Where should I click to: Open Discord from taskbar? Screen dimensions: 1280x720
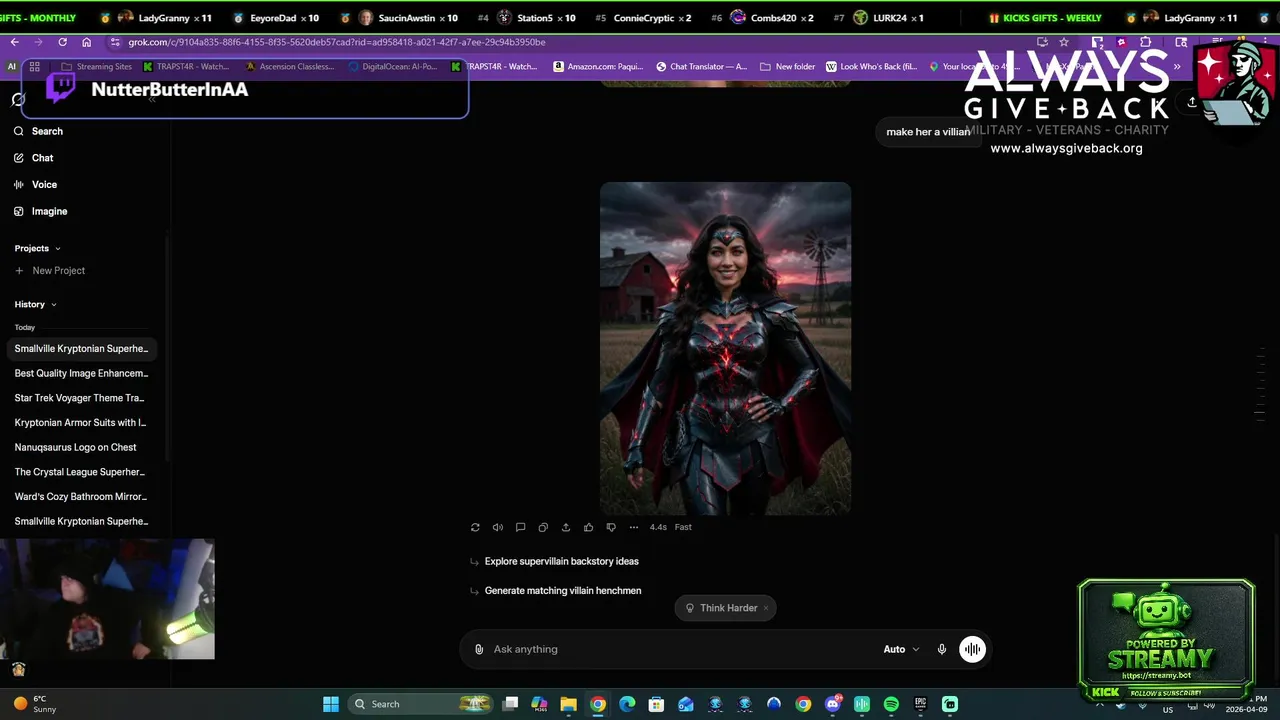tap(833, 704)
